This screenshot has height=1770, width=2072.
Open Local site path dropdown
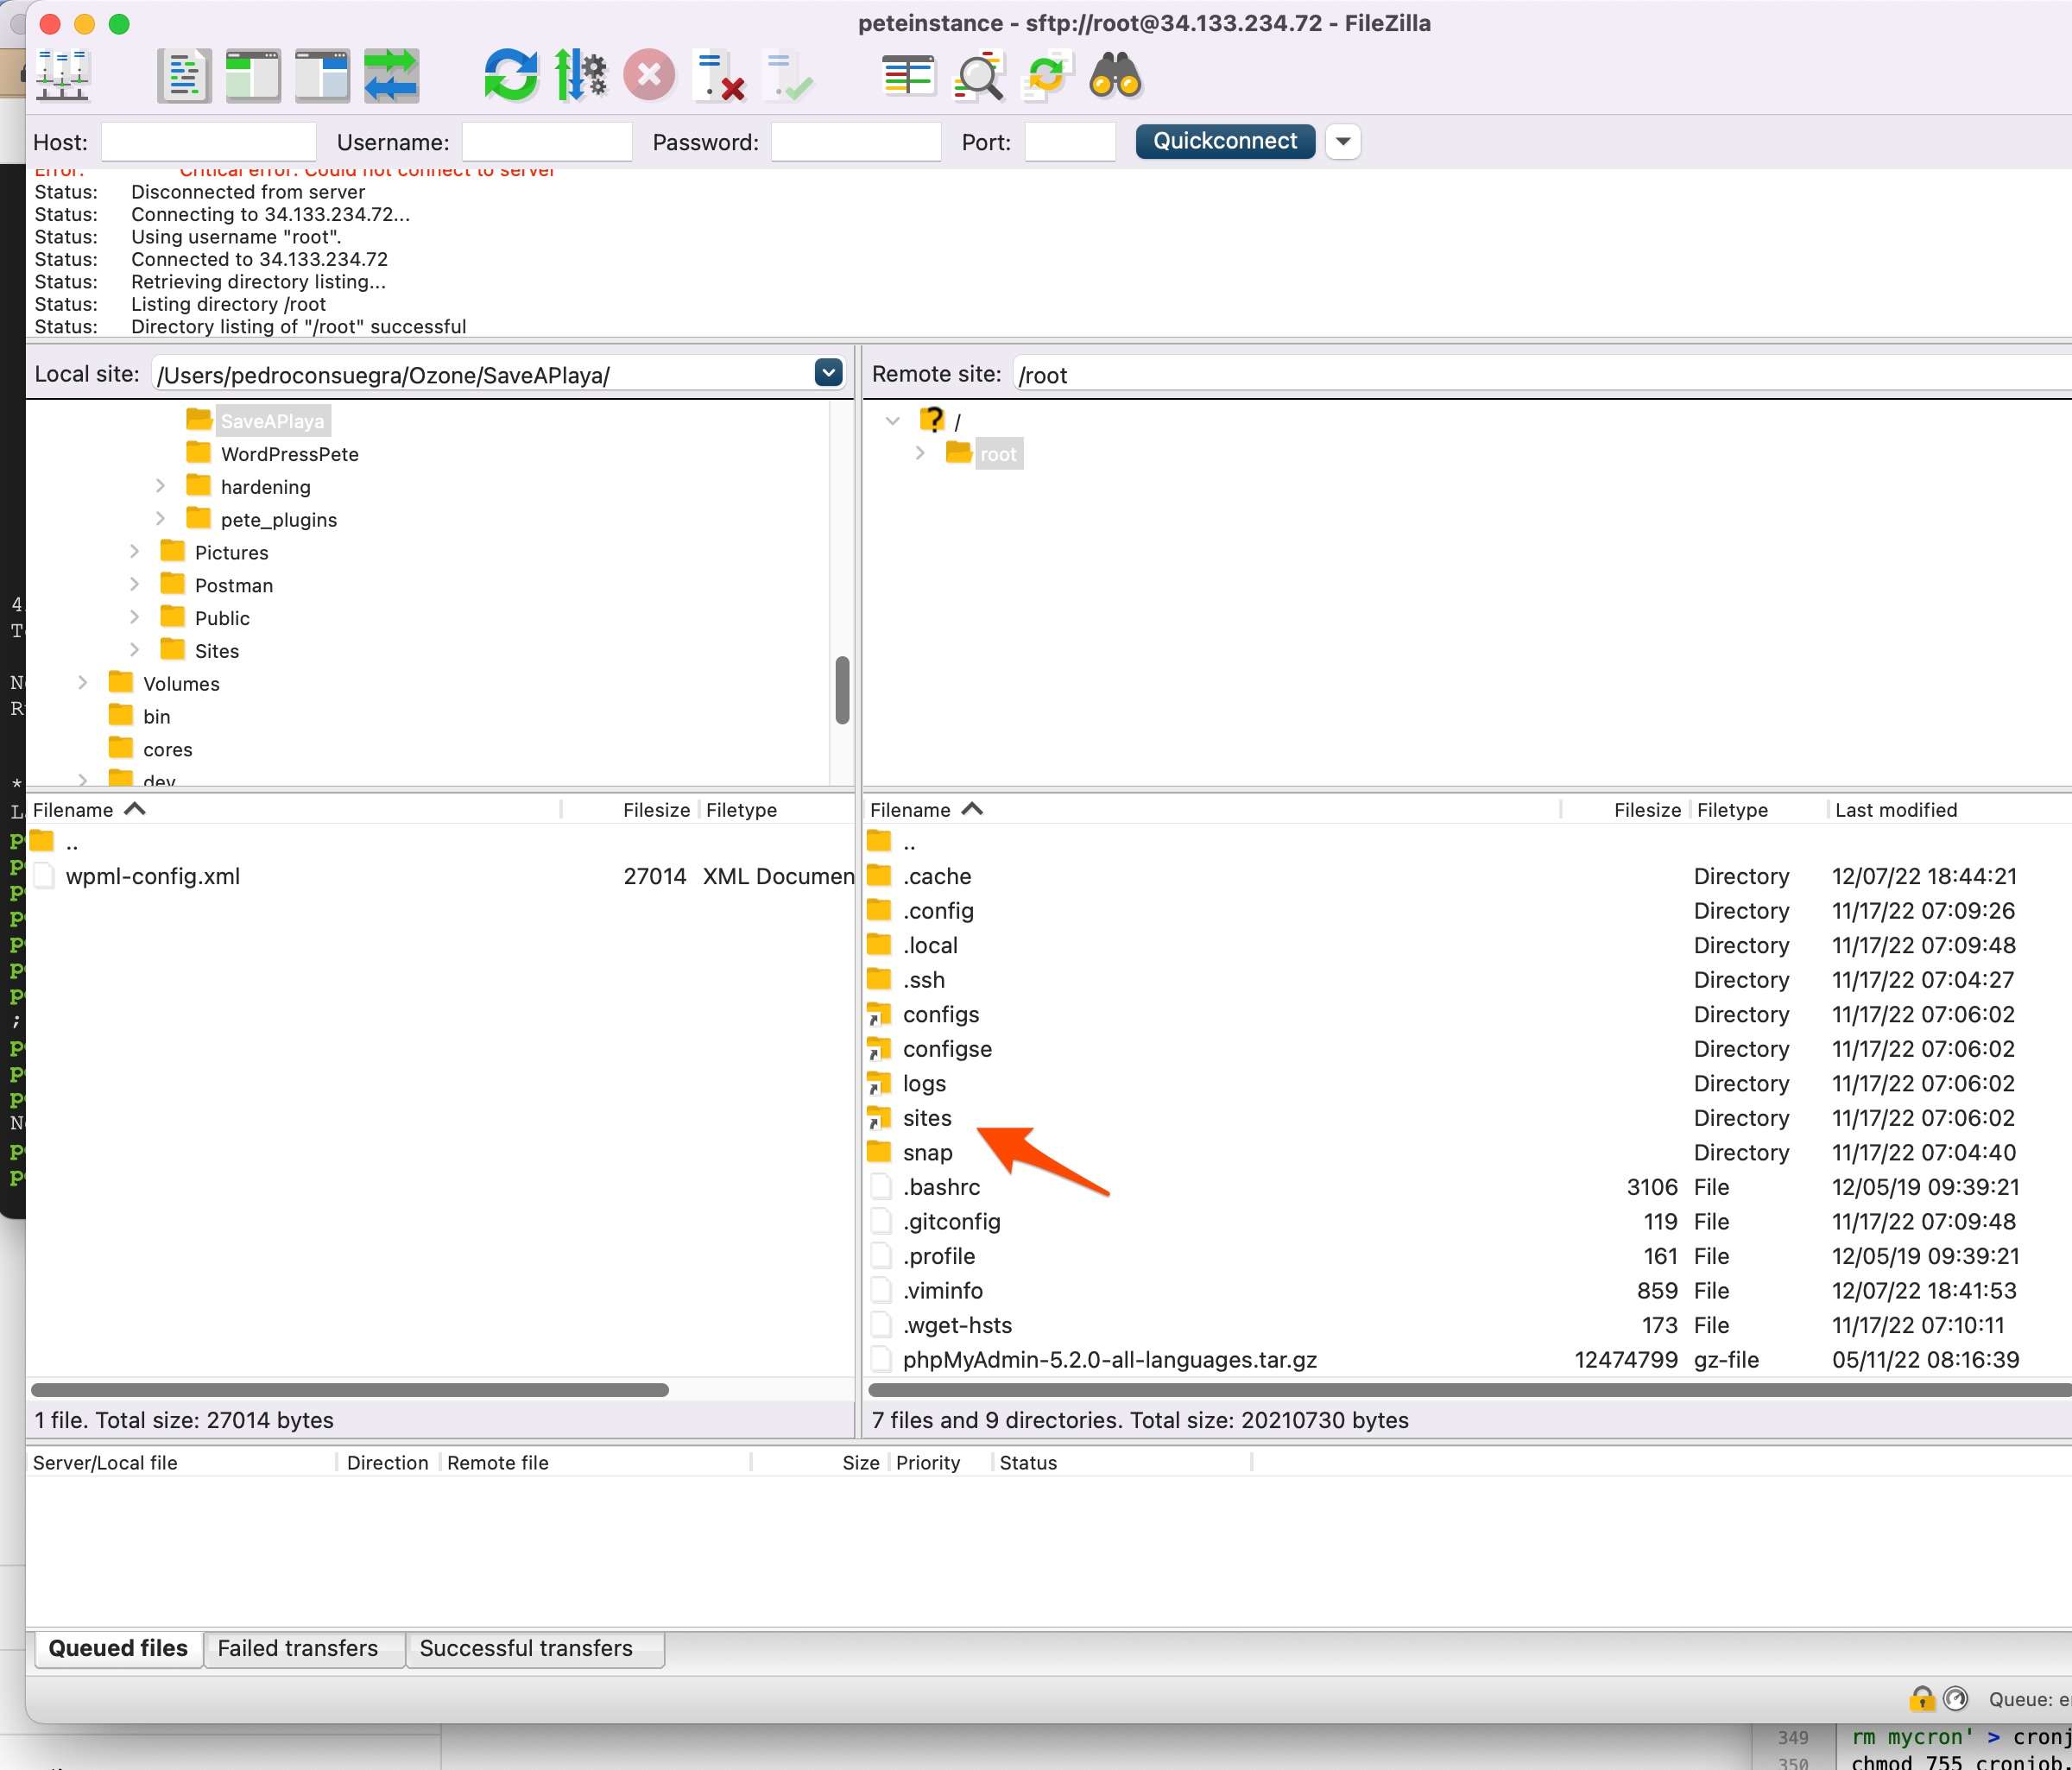[828, 373]
